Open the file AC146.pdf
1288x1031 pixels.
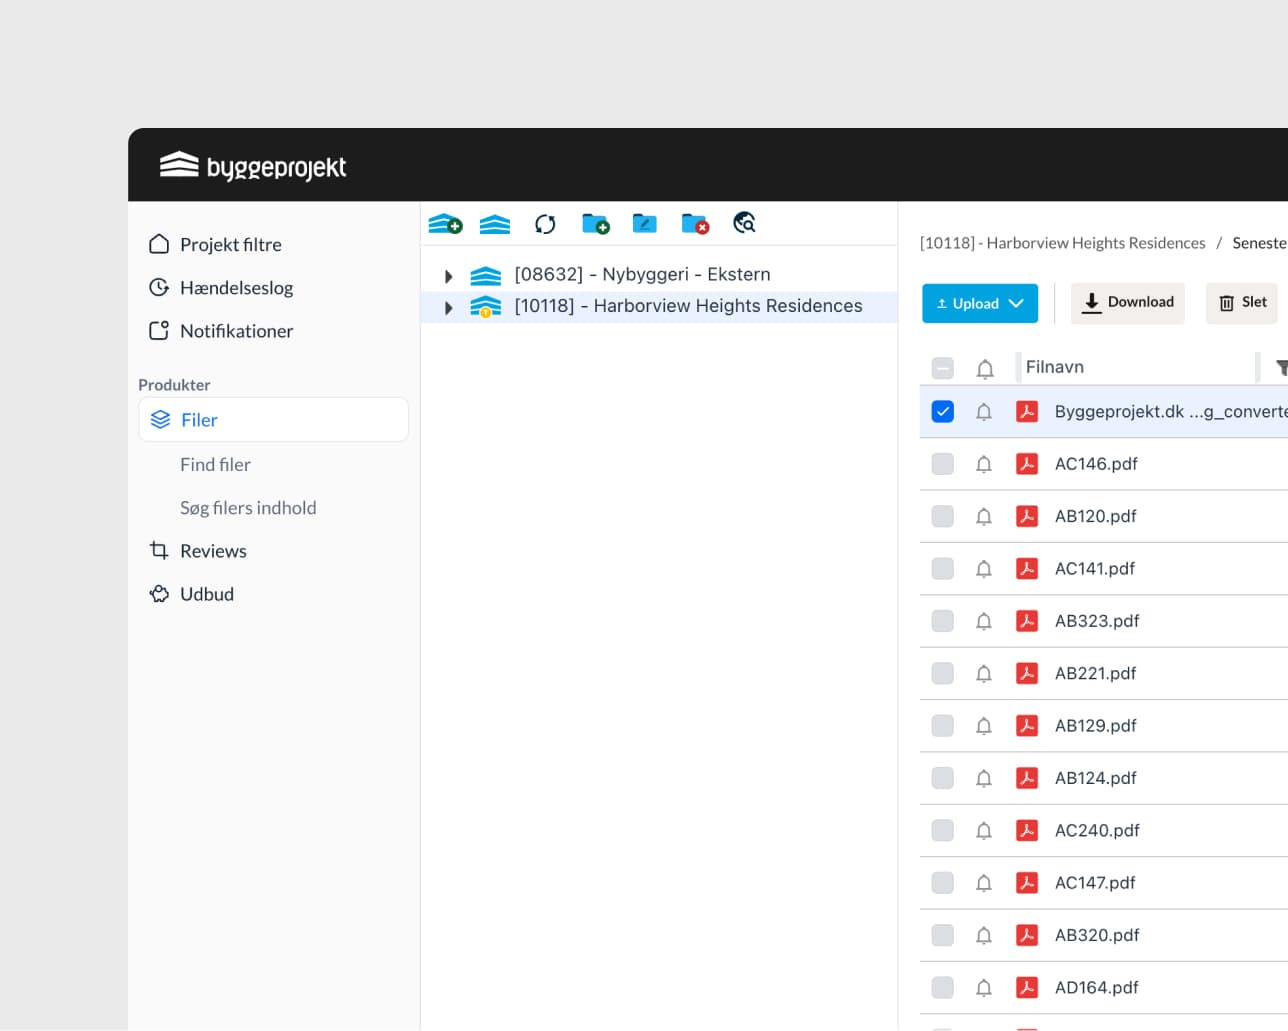tap(1096, 464)
